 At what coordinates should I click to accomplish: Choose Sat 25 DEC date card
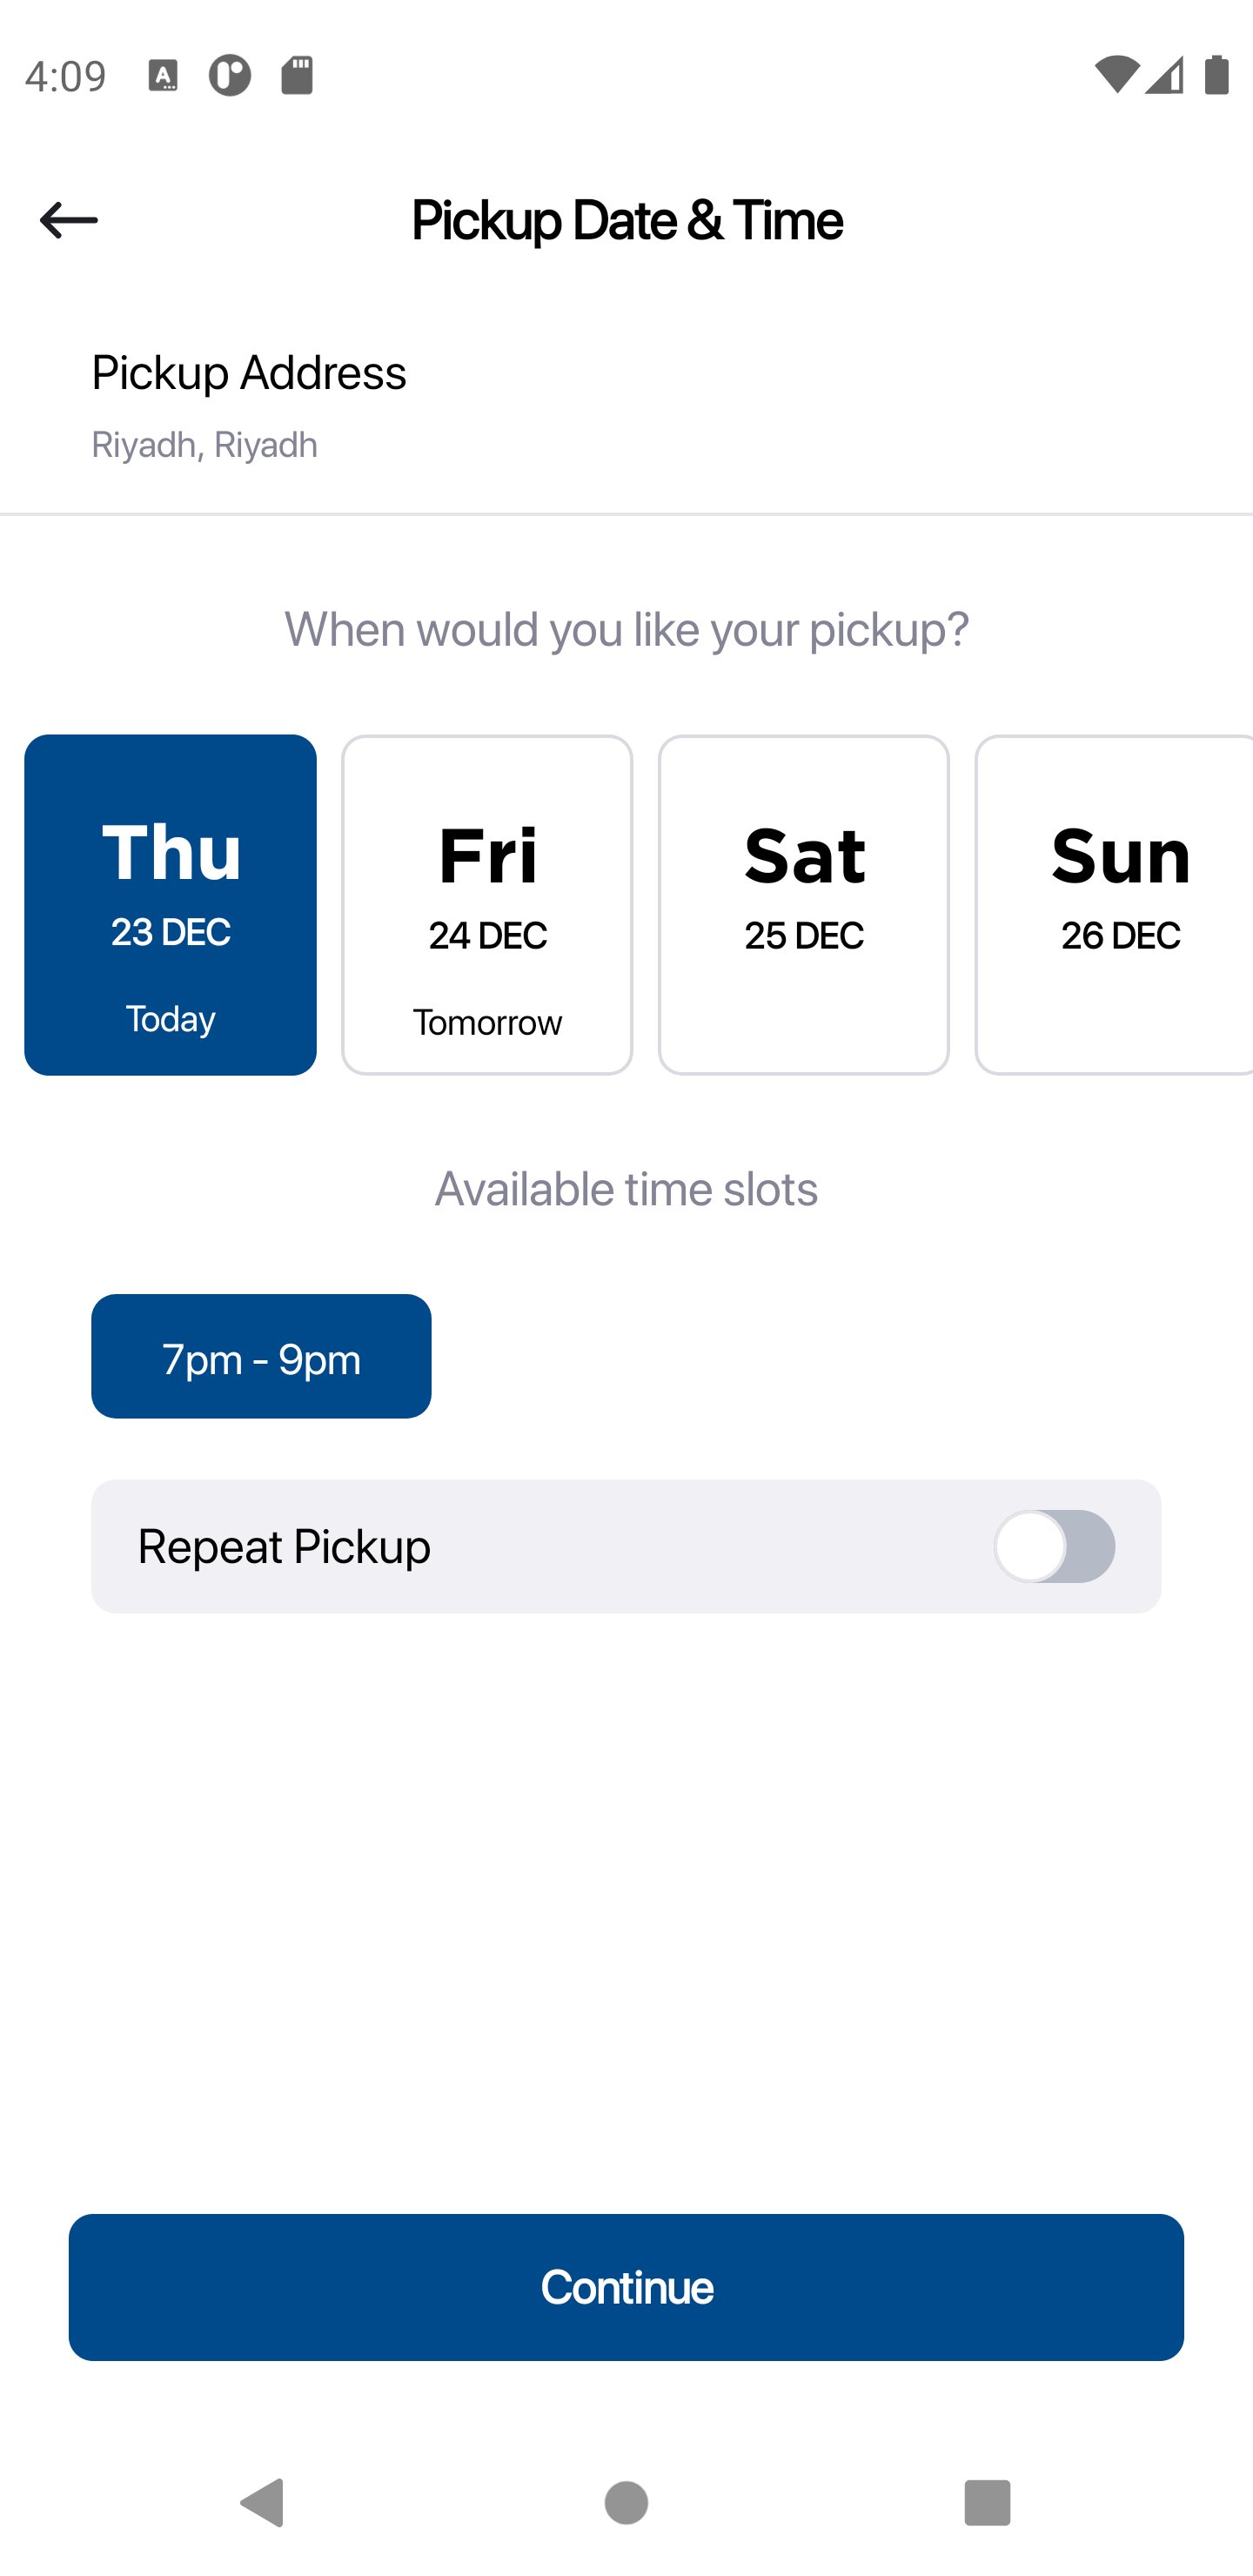point(803,904)
